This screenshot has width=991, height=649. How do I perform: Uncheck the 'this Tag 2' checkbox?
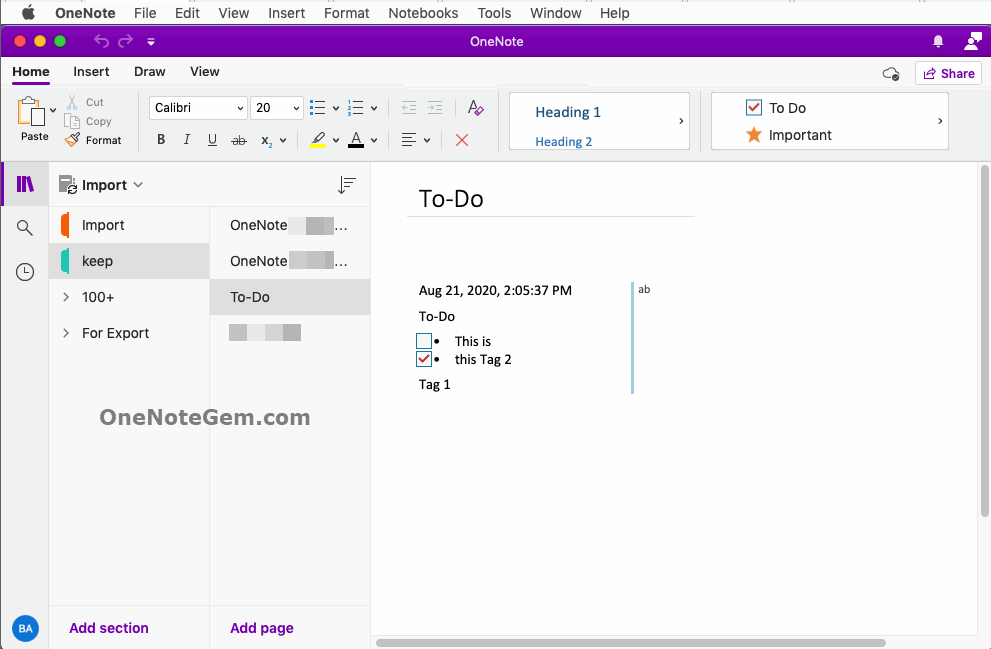424,359
